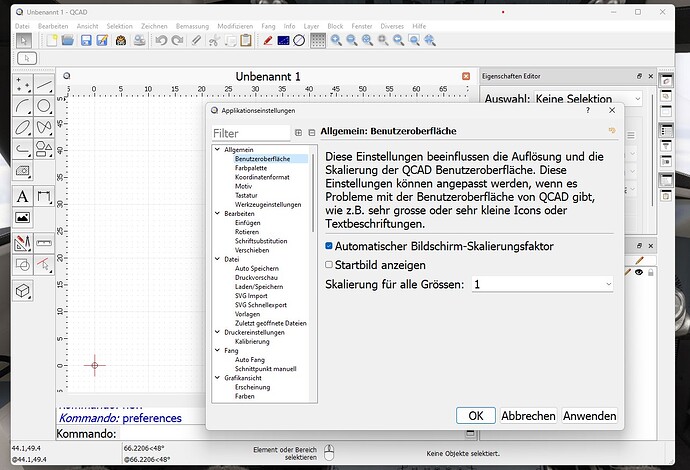Toggle layer visibility eye icon
690x470 pixels.
pyautogui.click(x=639, y=272)
